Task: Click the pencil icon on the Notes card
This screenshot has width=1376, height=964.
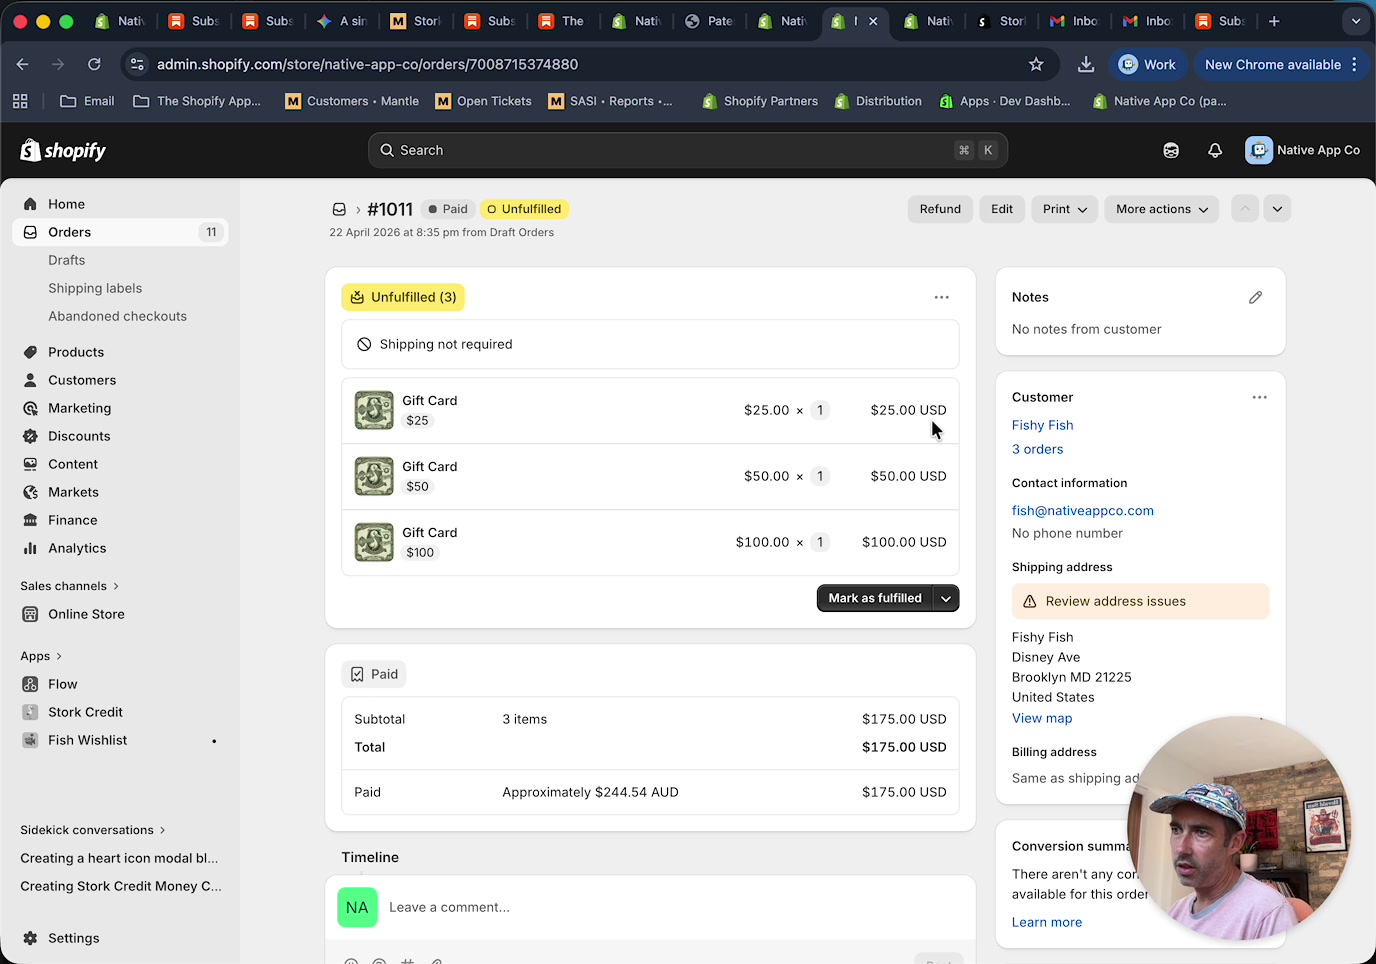Action: click(x=1256, y=297)
